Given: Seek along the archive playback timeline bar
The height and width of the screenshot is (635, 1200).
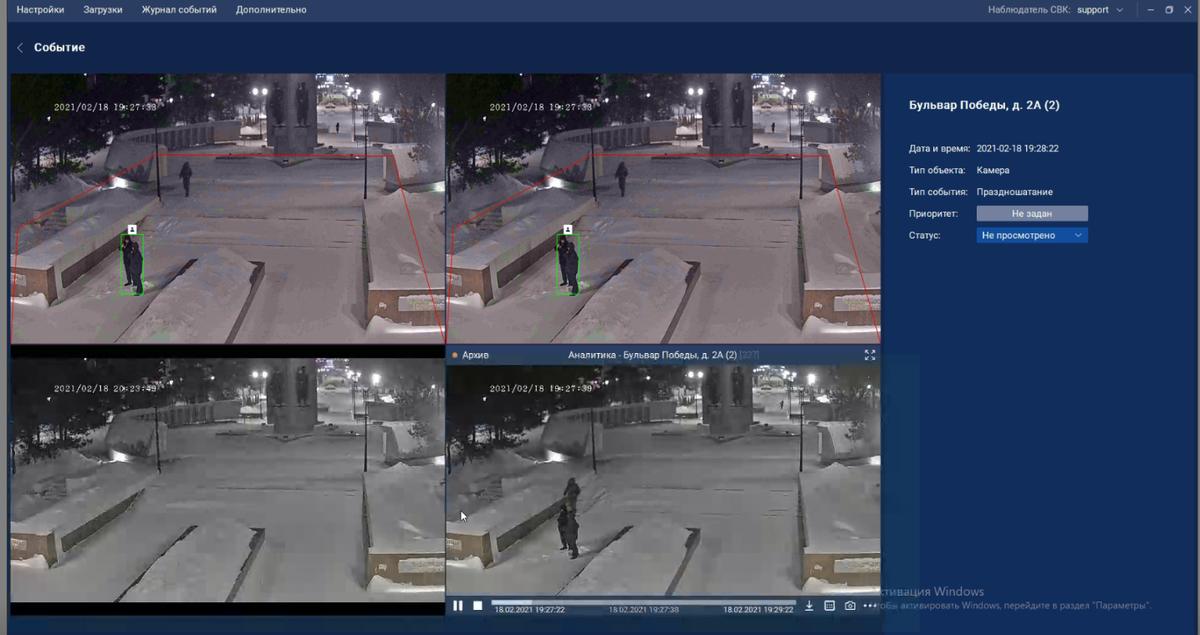Looking at the screenshot, I should click(643, 602).
